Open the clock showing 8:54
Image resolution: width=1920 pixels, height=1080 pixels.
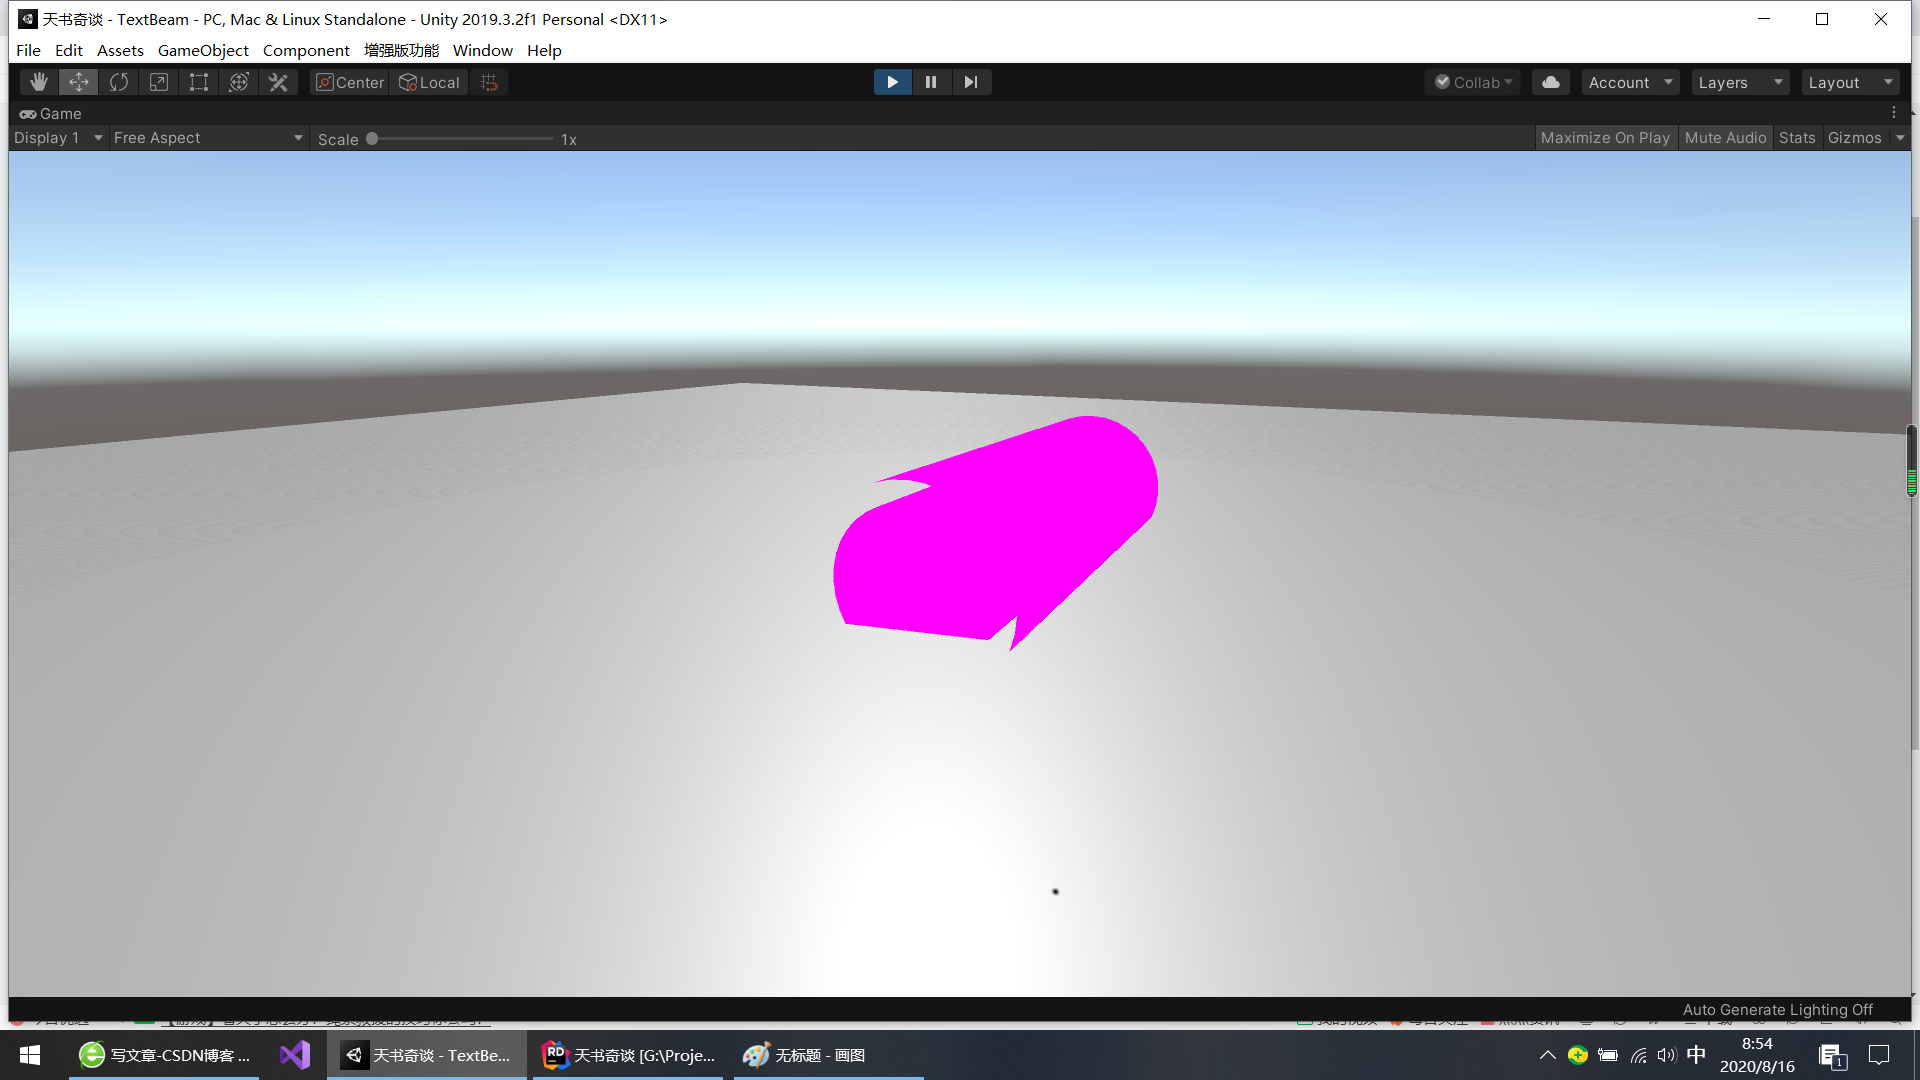1757,1055
